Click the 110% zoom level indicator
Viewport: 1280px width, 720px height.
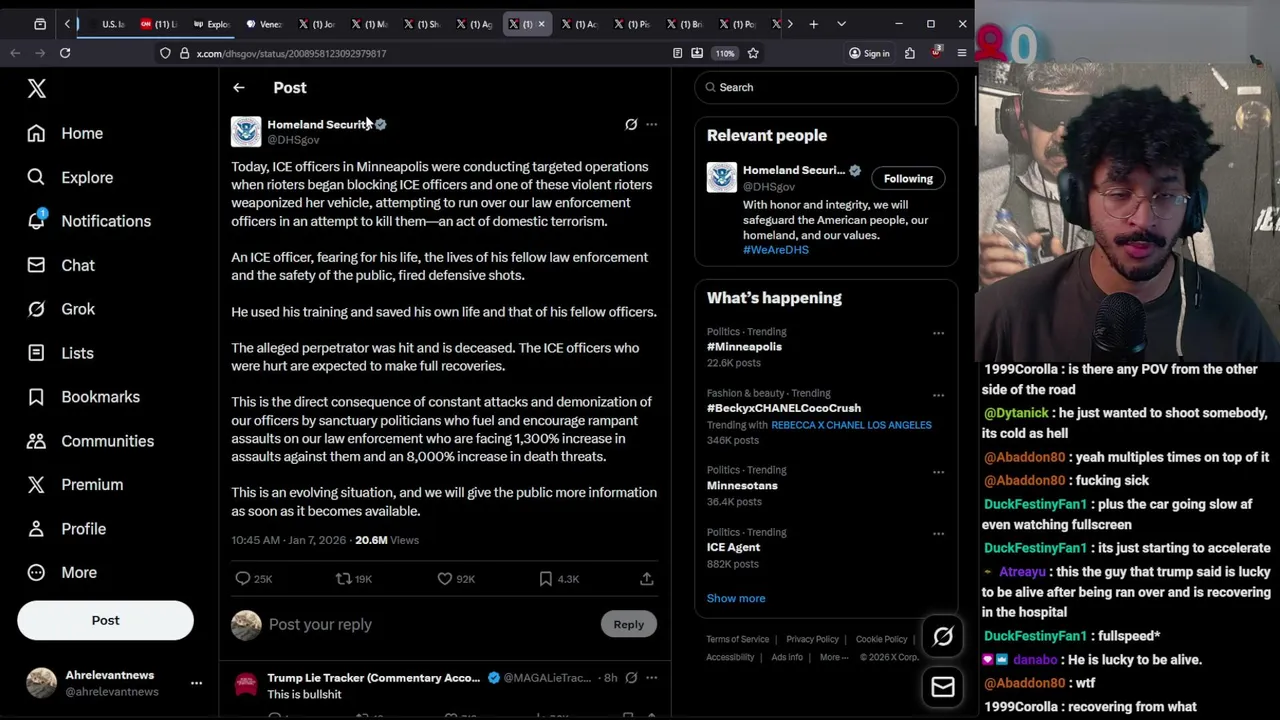(x=725, y=53)
